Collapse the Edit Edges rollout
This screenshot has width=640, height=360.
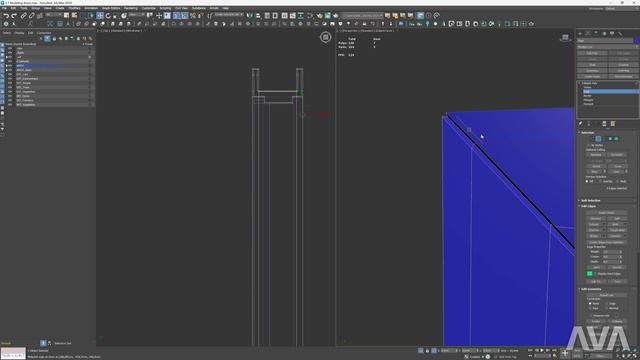(x=589, y=206)
